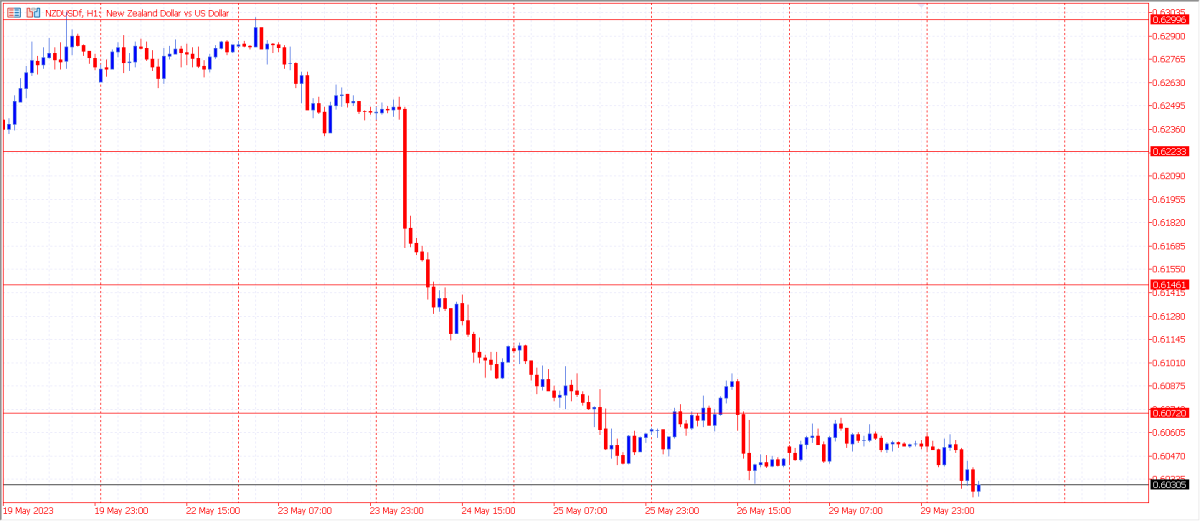This screenshot has width=1200, height=521.
Task: Click the 0.61550 price scale value
Action: tap(1169, 269)
